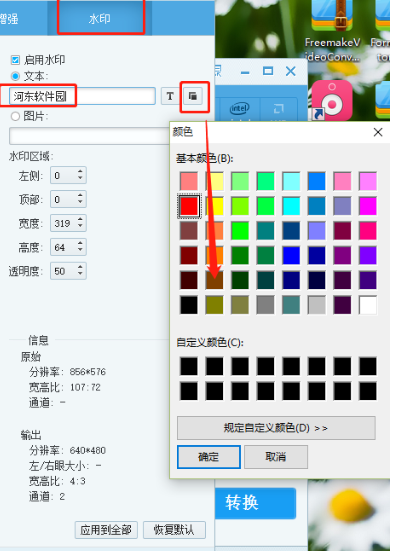
Task: Pick the first custom color slot
Action: pos(189,366)
